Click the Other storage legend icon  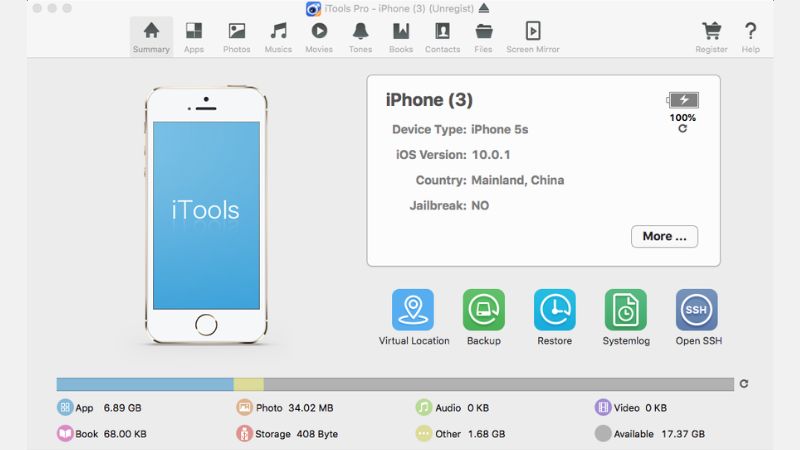tap(423, 434)
